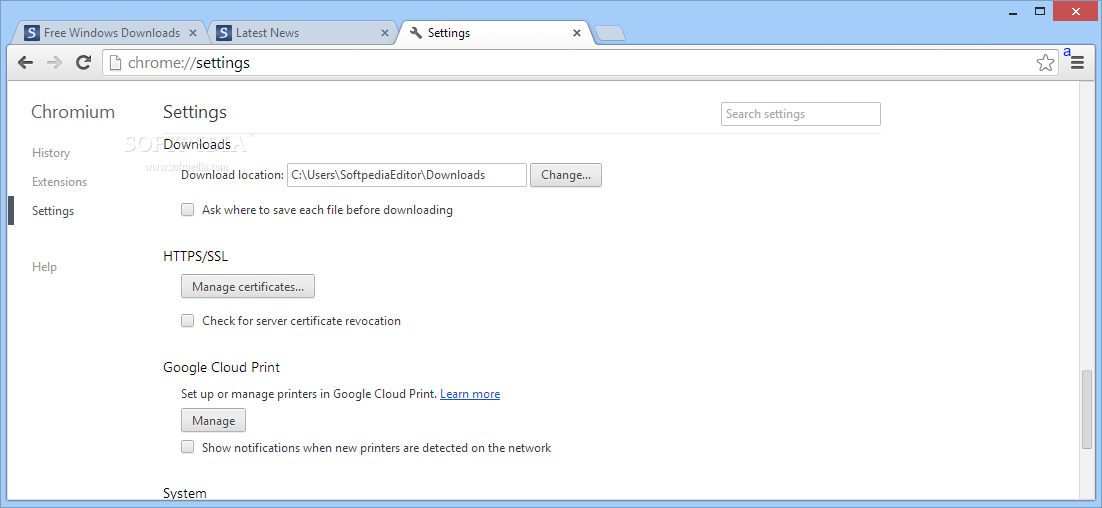
Task: Switch to the Latest News tab
Action: [x=301, y=33]
